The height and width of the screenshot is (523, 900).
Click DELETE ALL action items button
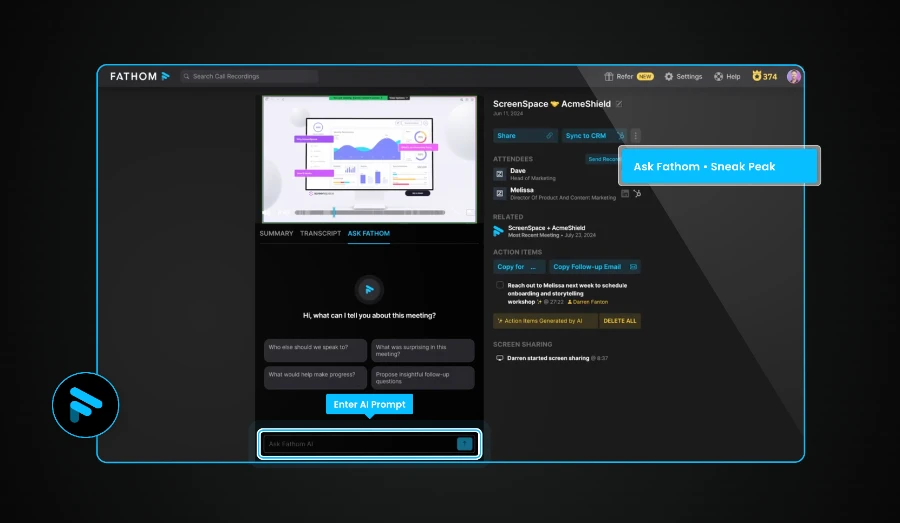click(x=620, y=321)
